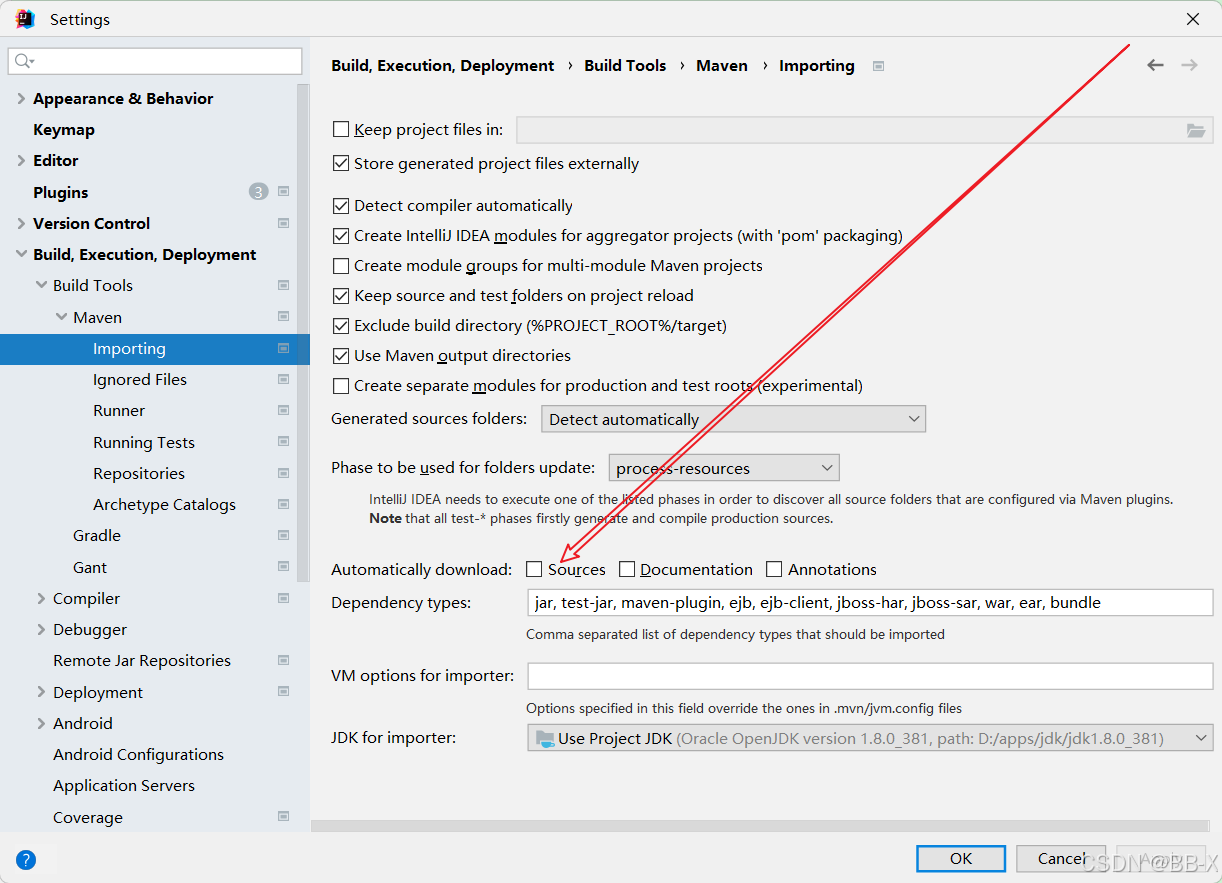Click the project icon next to Maven
1222x883 pixels.
pos(284,317)
